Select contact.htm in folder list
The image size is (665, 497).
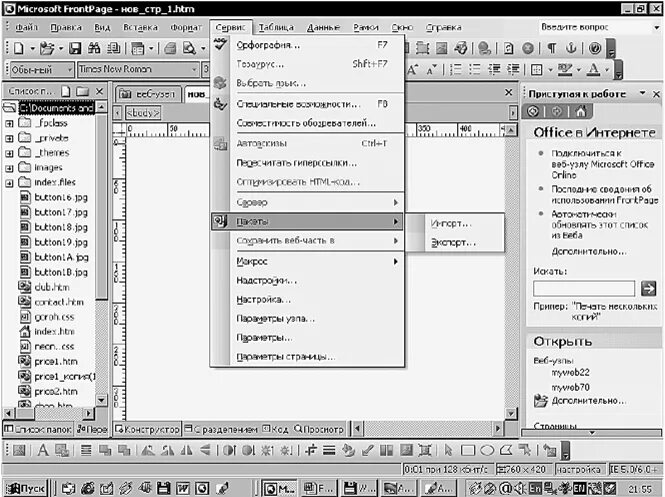(x=59, y=302)
